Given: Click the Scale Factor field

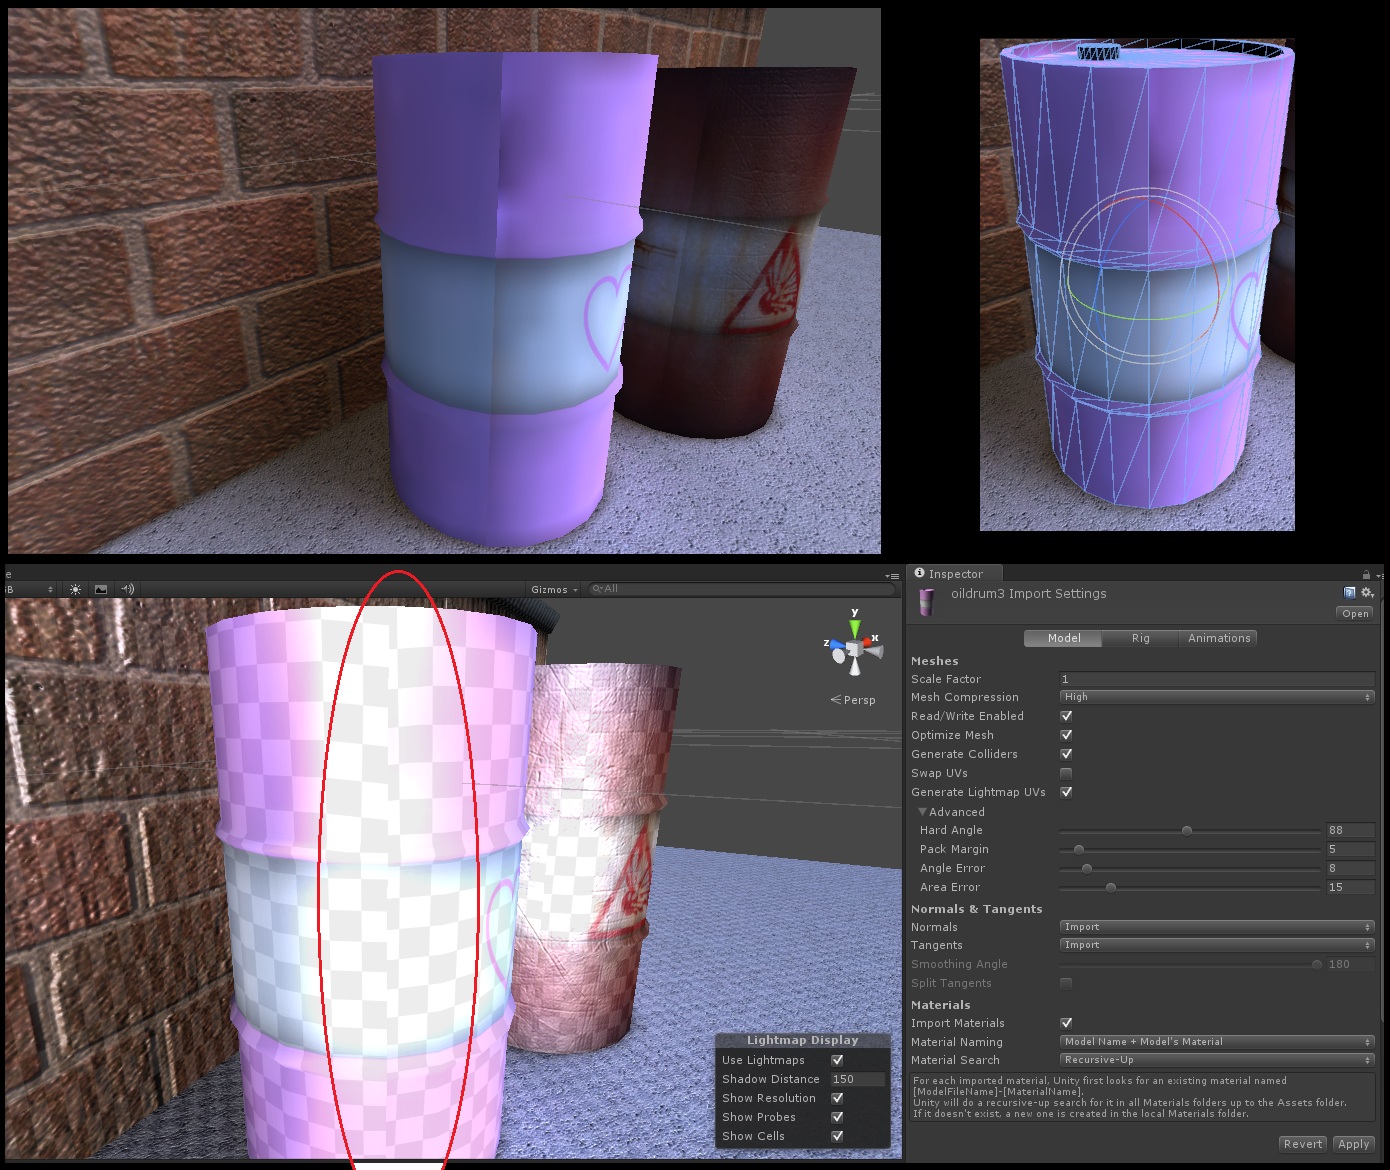Looking at the screenshot, I should [1217, 679].
